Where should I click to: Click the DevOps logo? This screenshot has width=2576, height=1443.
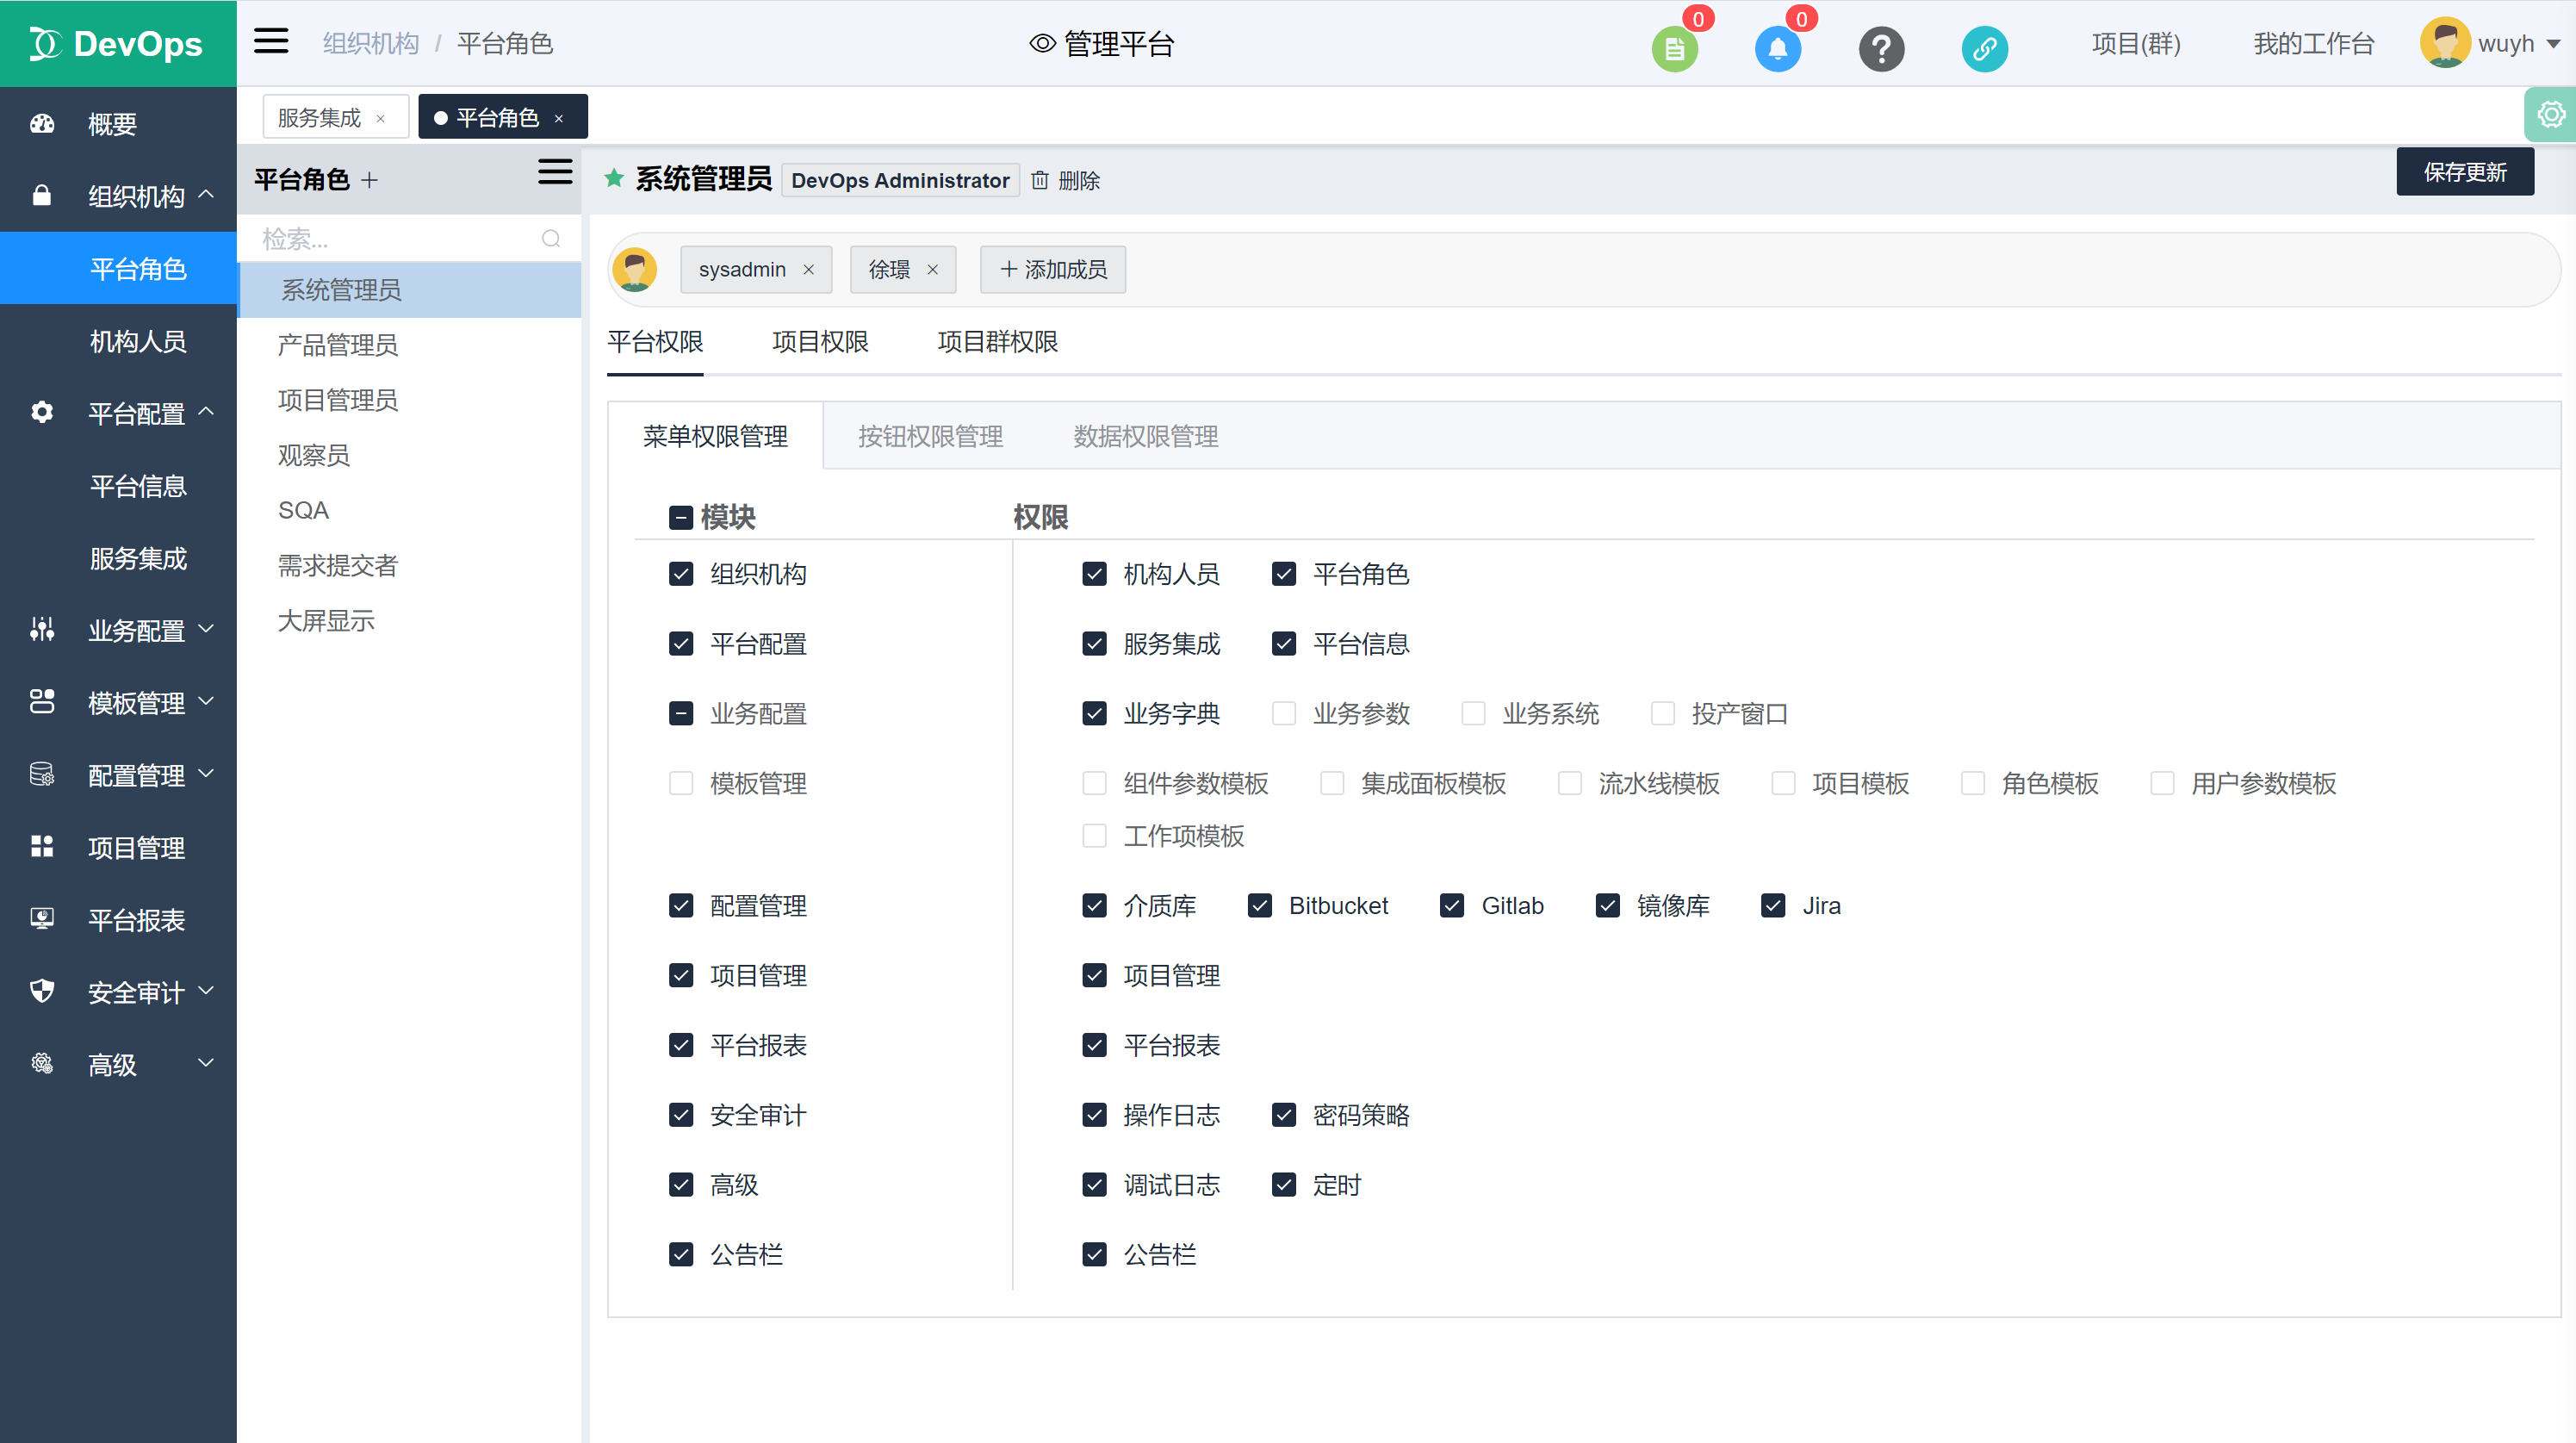pos(116,44)
